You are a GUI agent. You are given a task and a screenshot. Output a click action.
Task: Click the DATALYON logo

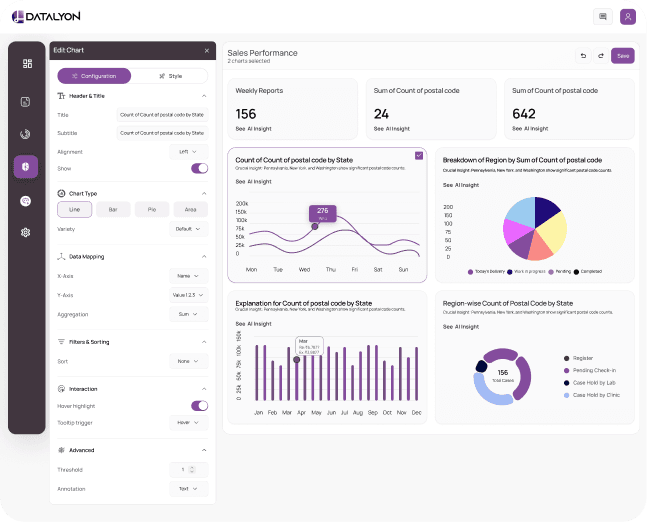[x=46, y=17]
